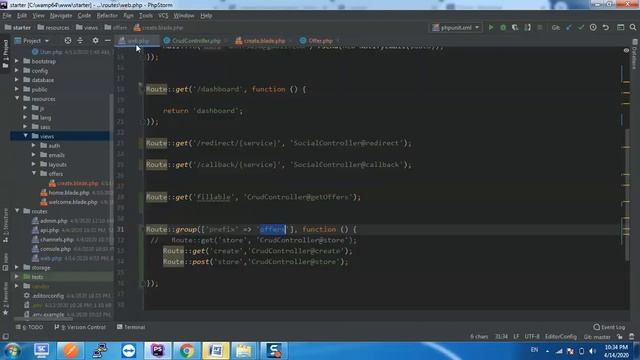
Task: Collapse the offers folder
Action: (x=34, y=173)
